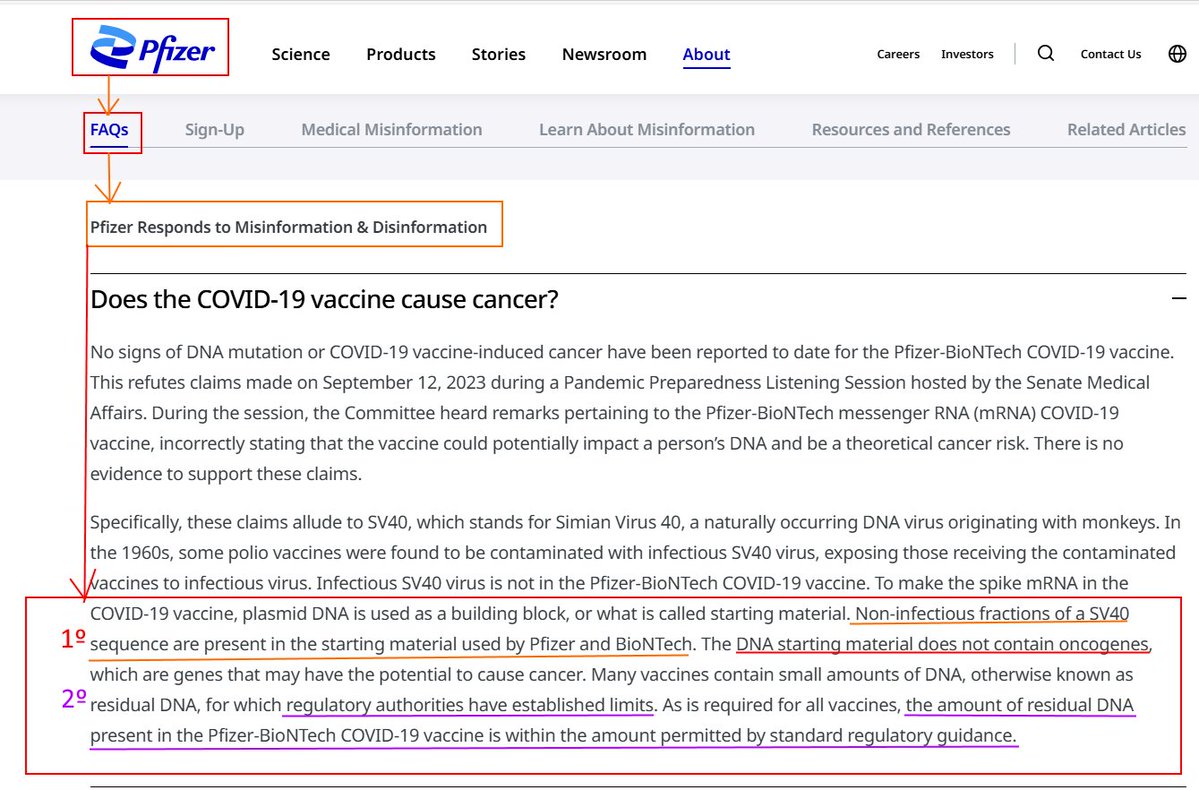Open the Products menu
Image resolution: width=1199 pixels, height=790 pixels.
click(x=400, y=54)
